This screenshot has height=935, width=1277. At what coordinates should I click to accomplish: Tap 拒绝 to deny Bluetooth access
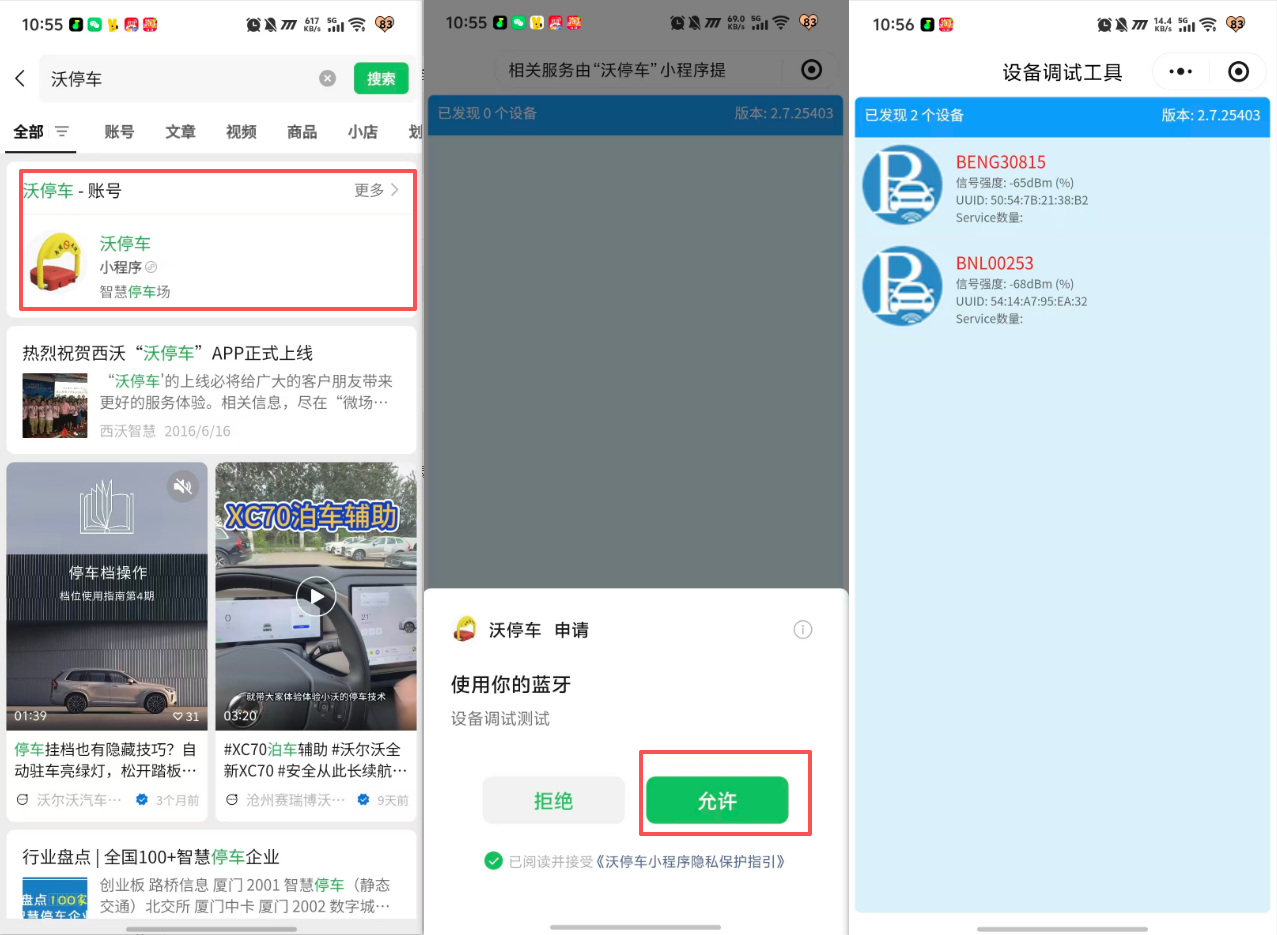(553, 800)
